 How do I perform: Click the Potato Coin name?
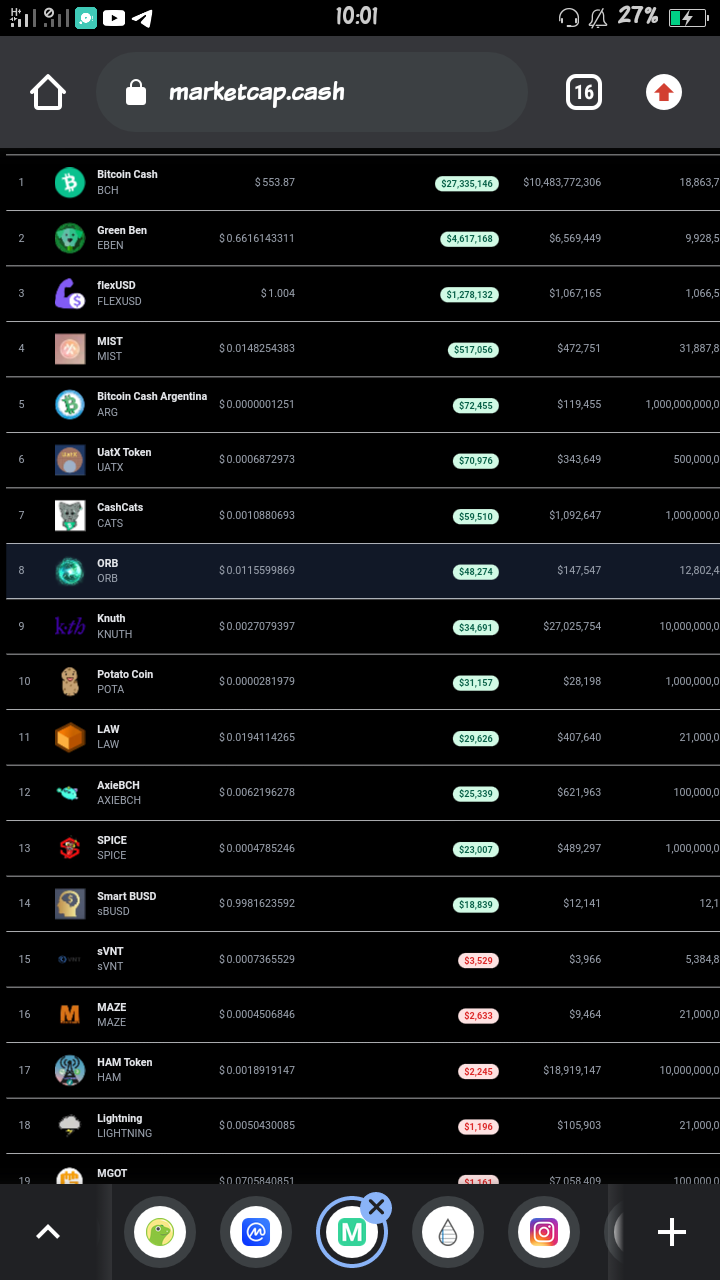[x=125, y=674]
